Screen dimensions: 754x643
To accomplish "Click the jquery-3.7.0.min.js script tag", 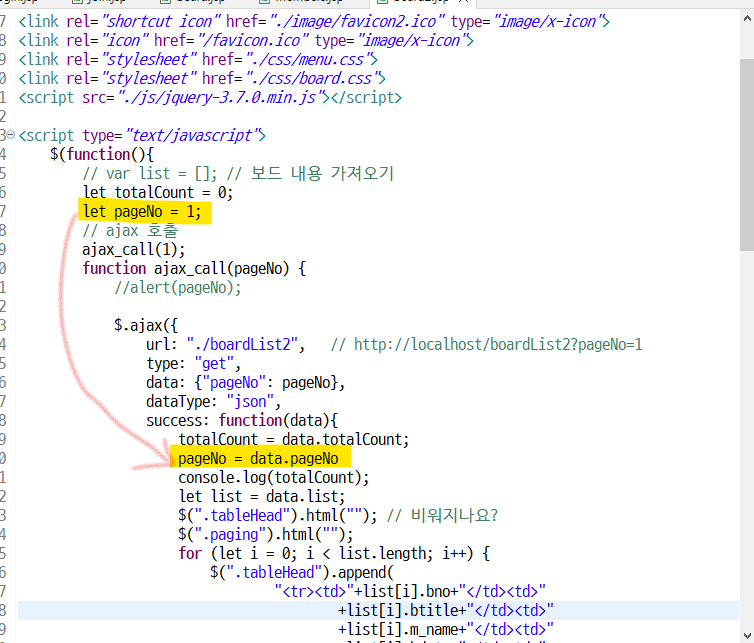I will click(210, 98).
